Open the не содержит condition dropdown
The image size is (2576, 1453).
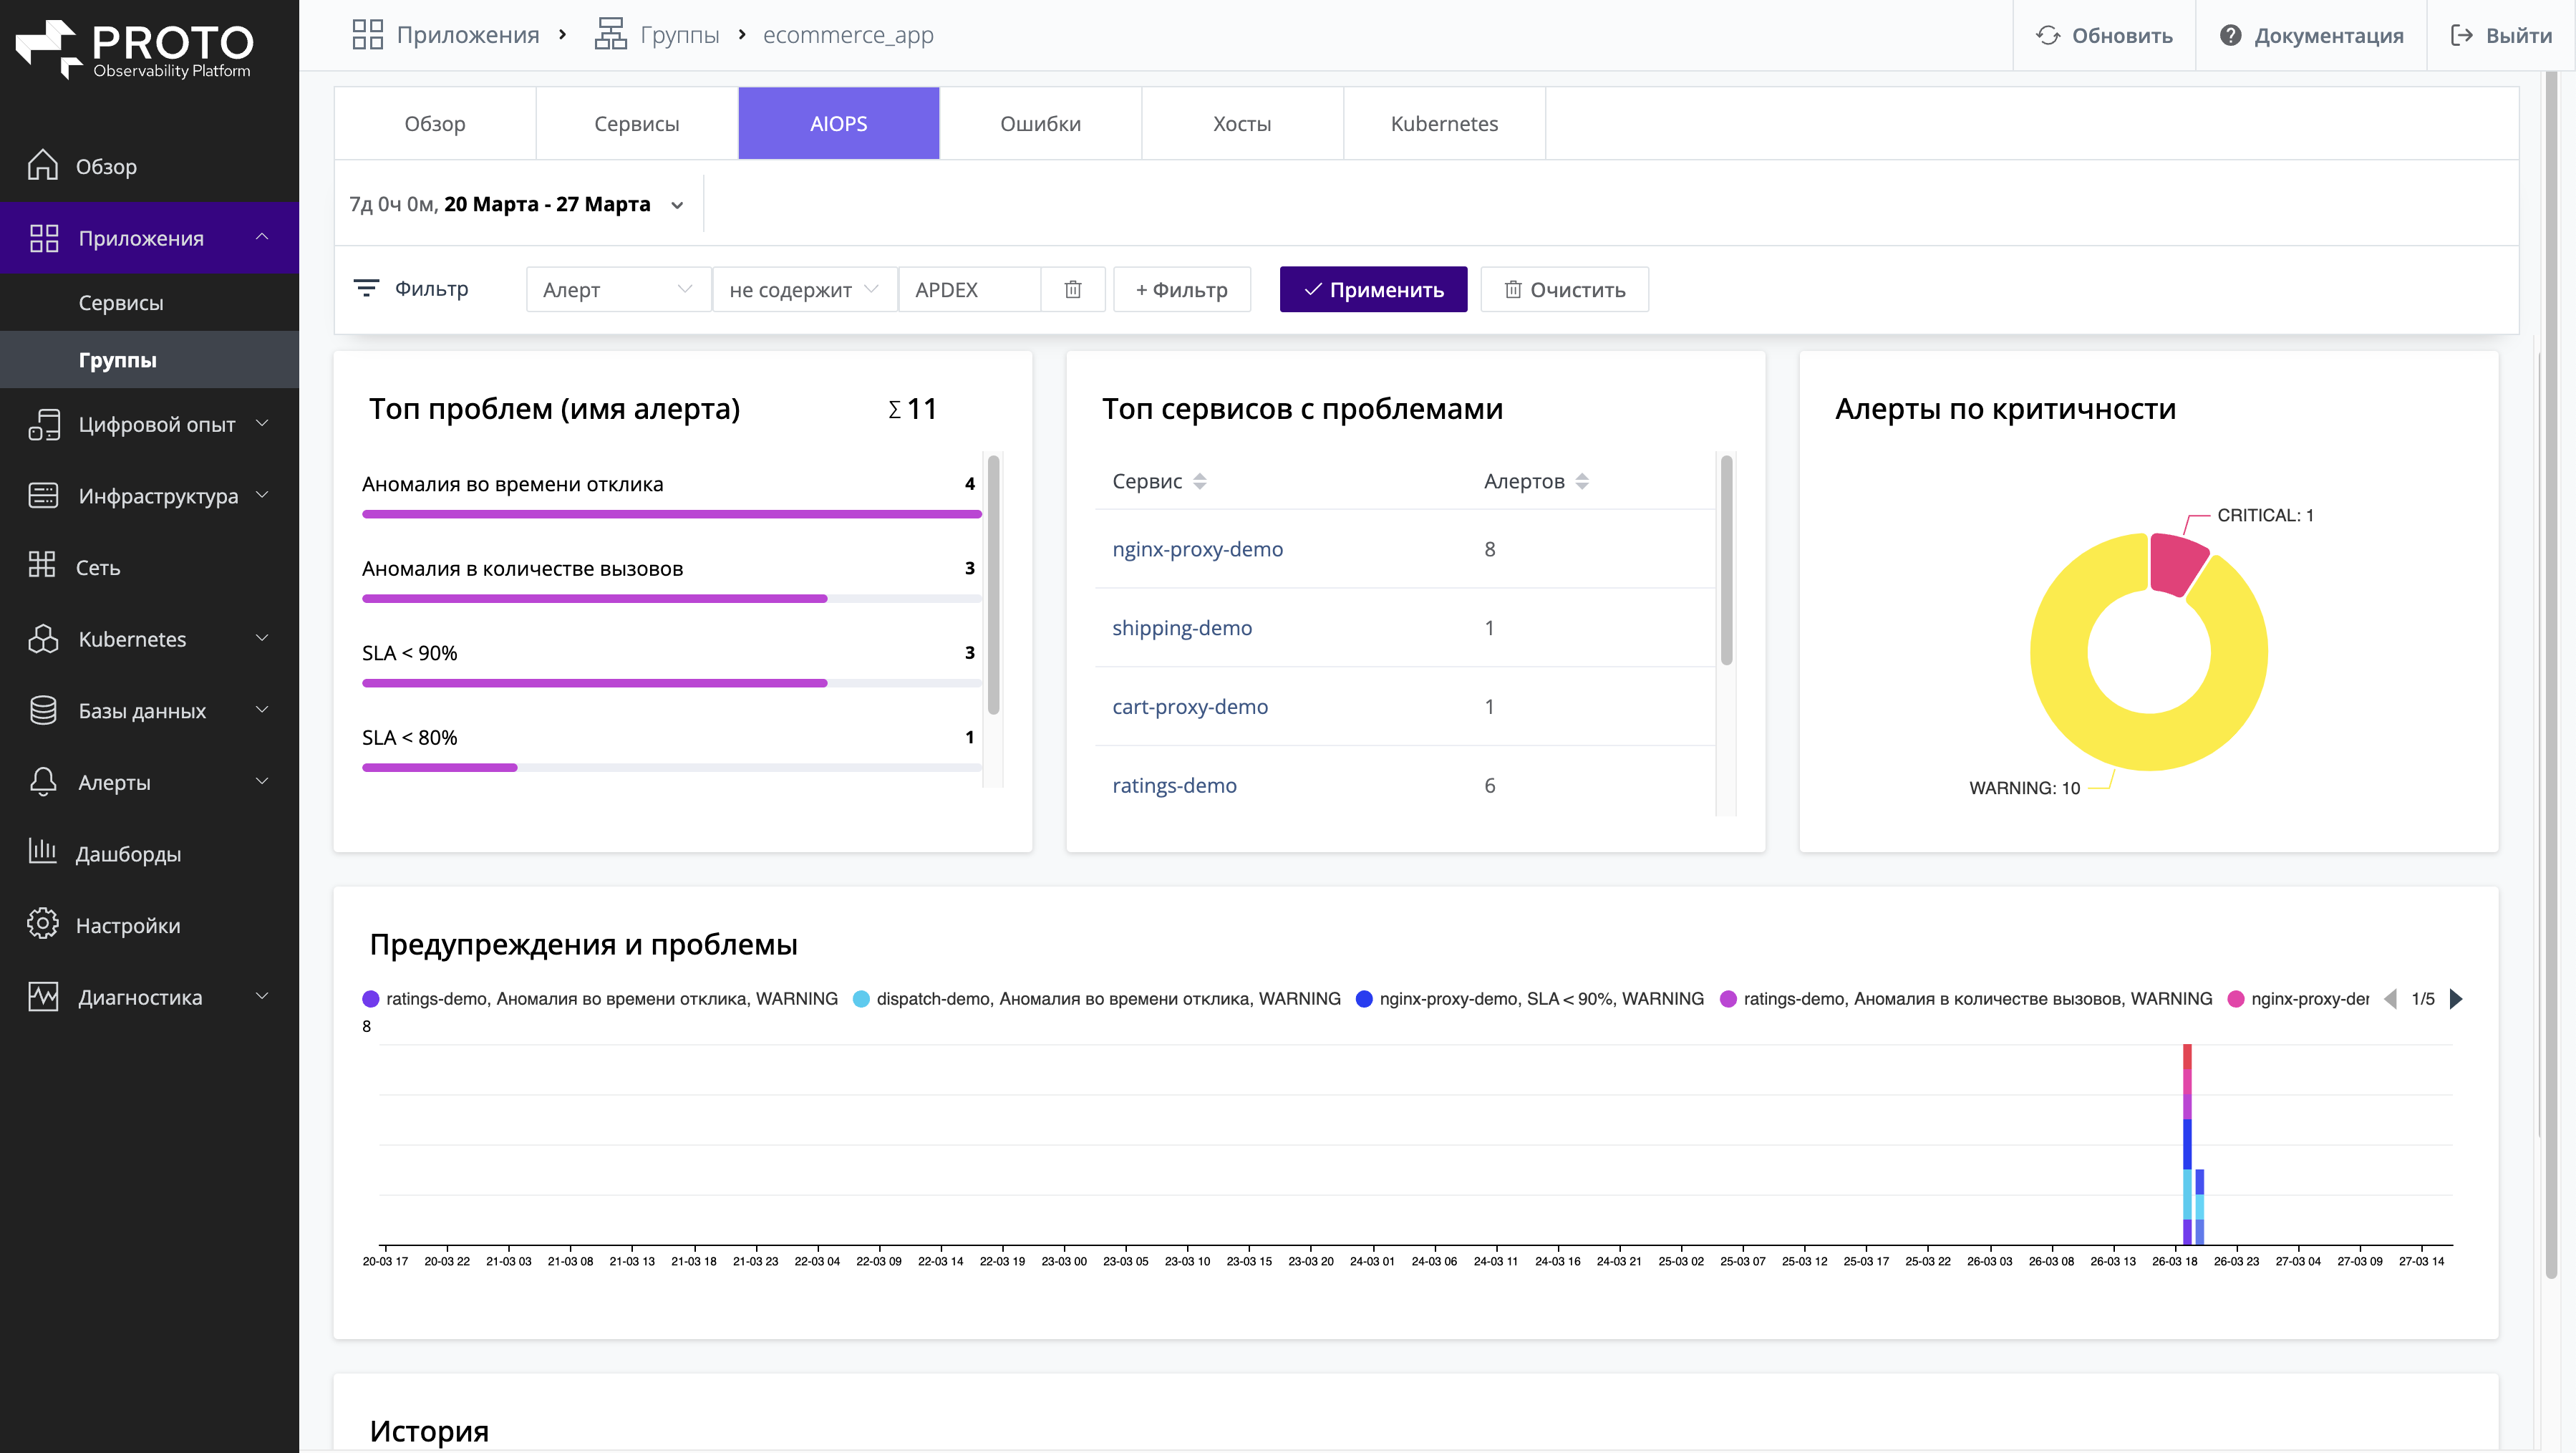click(x=804, y=289)
